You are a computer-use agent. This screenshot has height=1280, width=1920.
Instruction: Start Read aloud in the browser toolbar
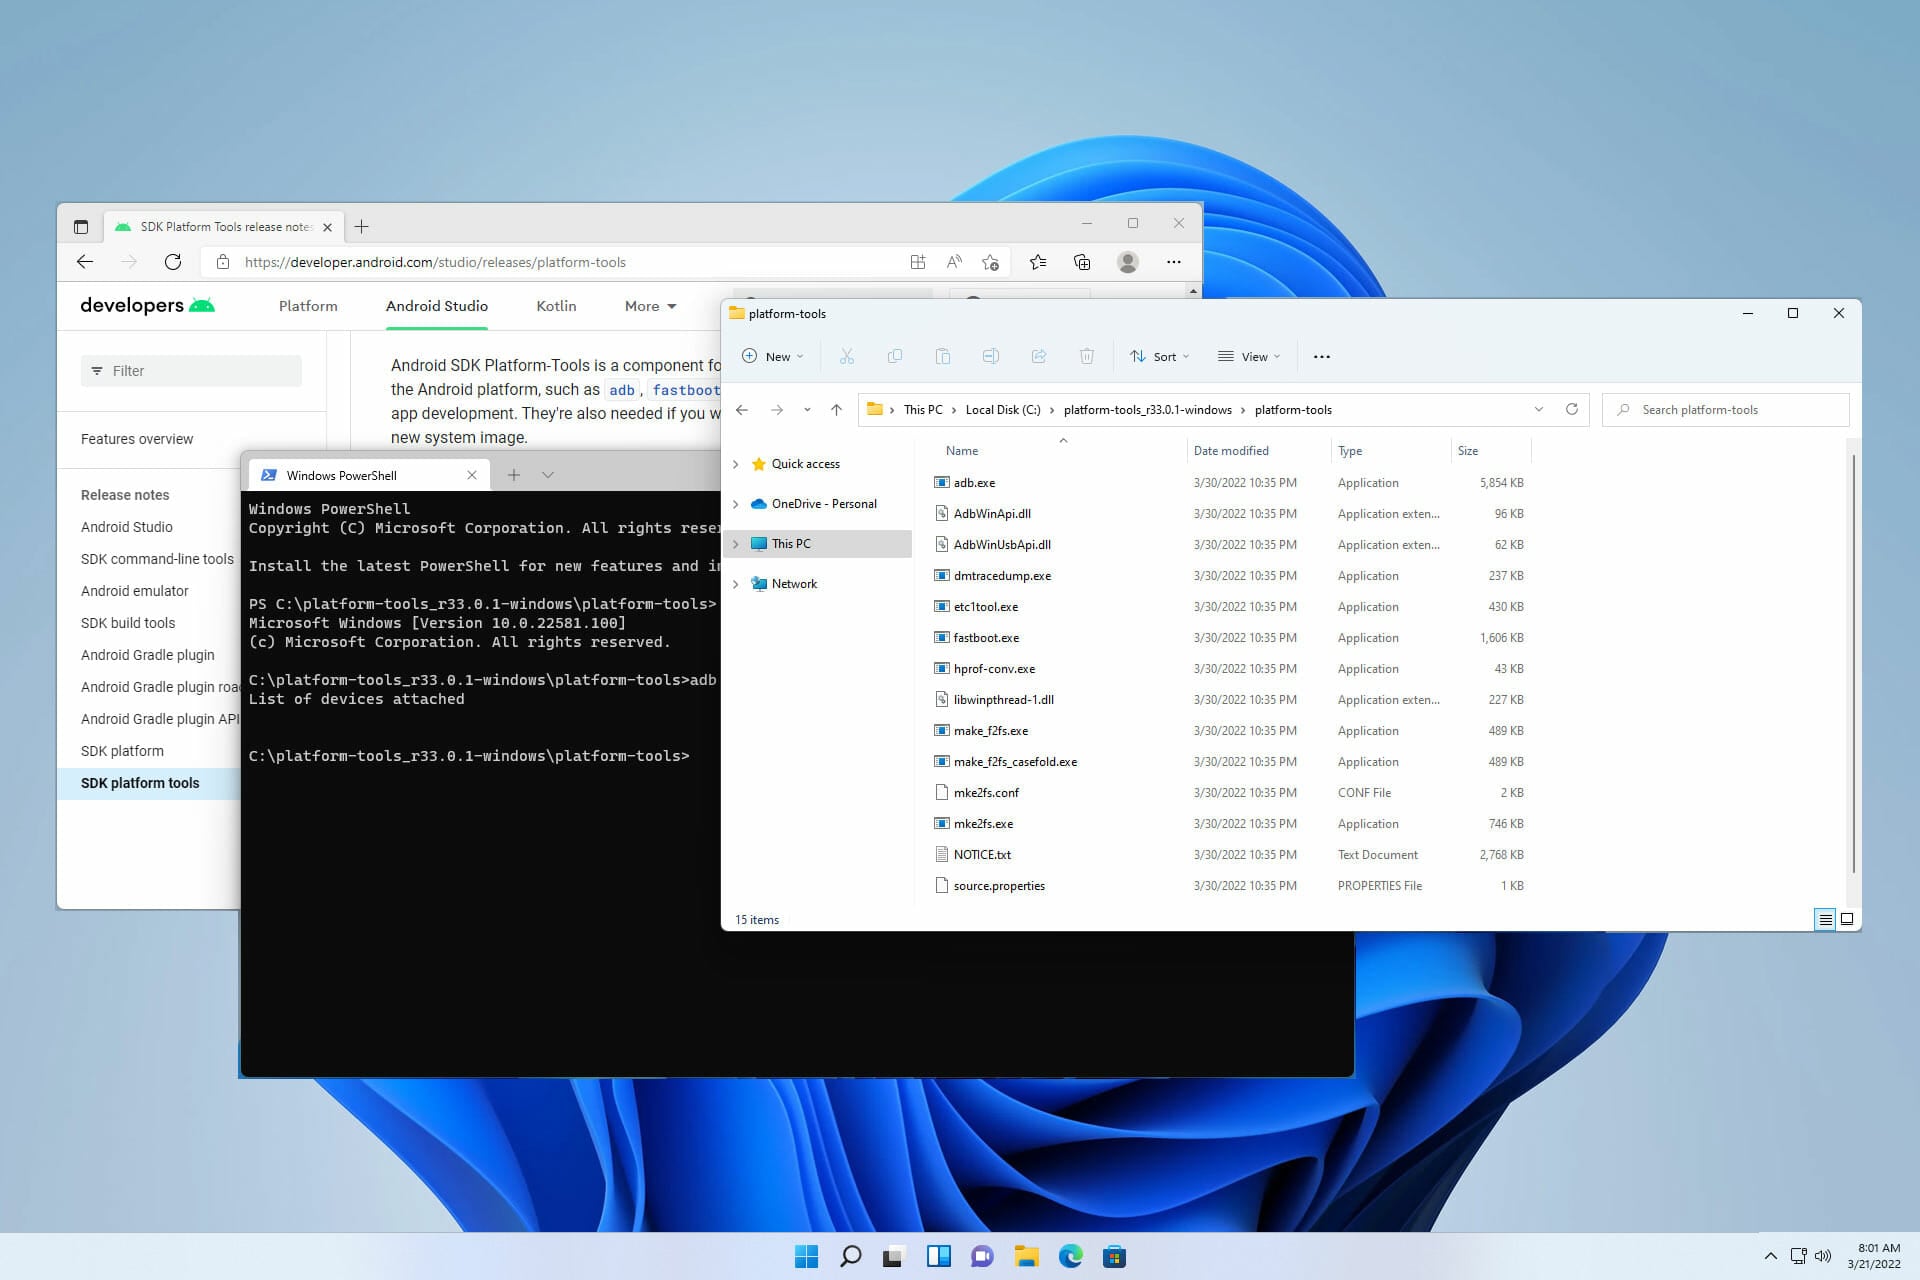953,261
